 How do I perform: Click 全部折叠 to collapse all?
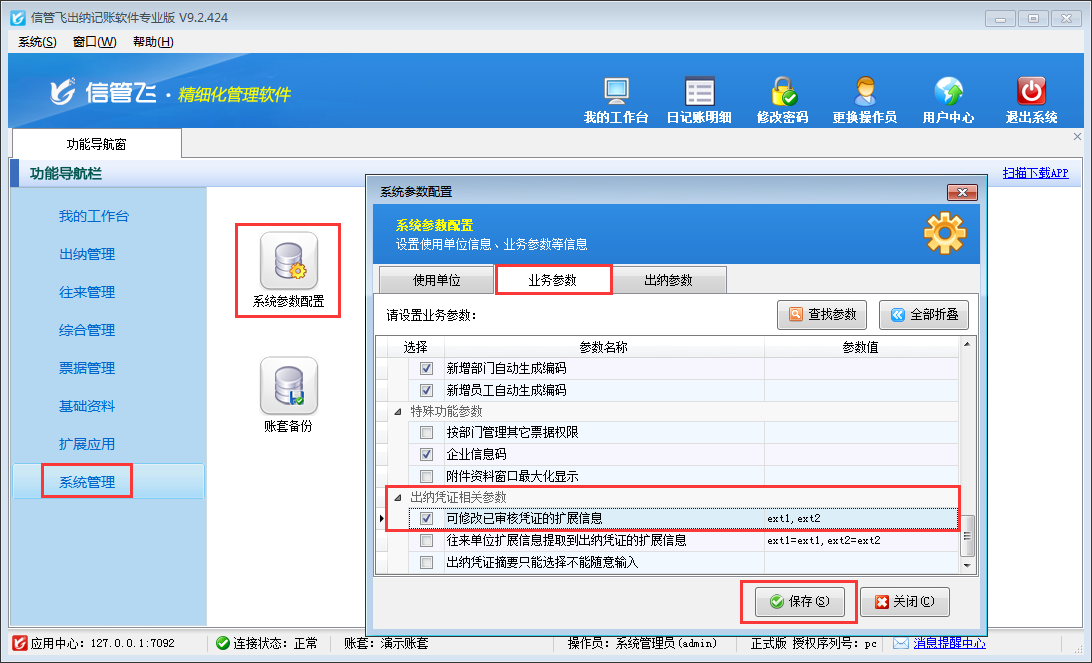point(924,315)
